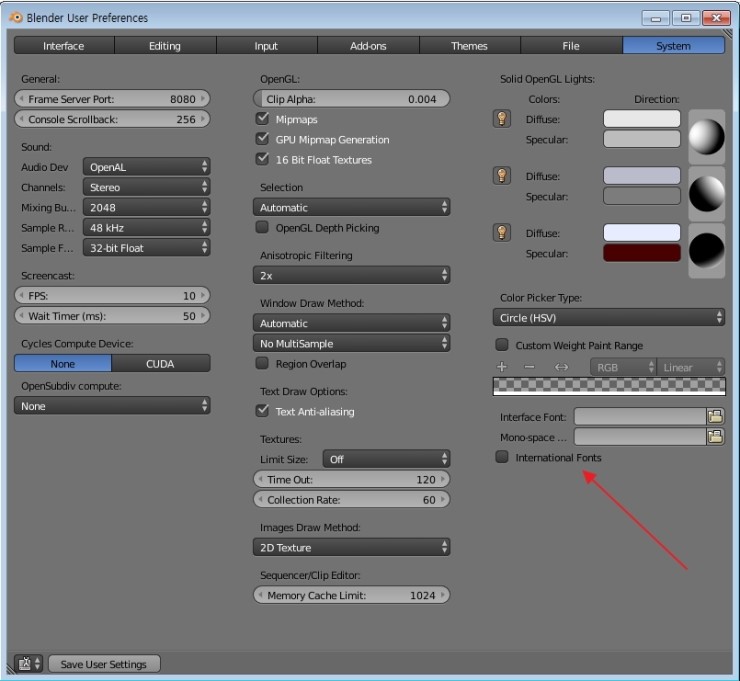Toggle the third OpenGL light bulb icon
This screenshot has width=740, height=681.
coord(502,233)
